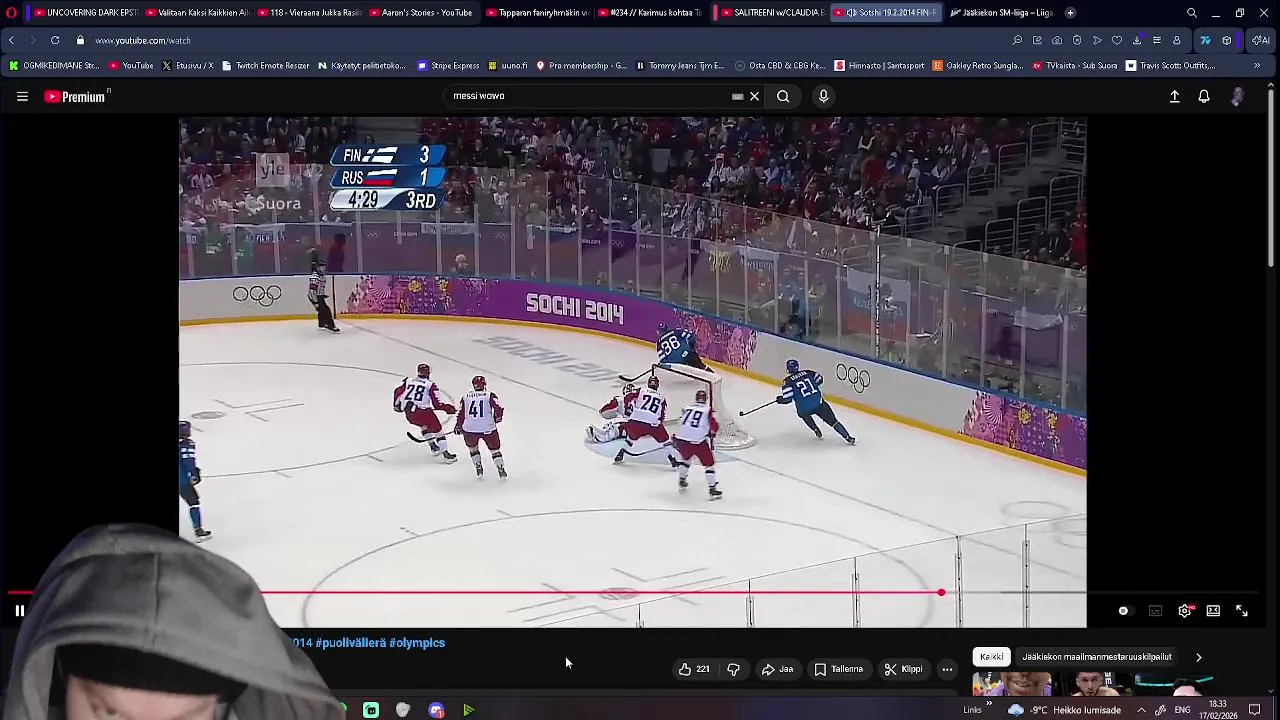Open the clock showing 18.33
The image size is (1280, 720).
[1219, 709]
